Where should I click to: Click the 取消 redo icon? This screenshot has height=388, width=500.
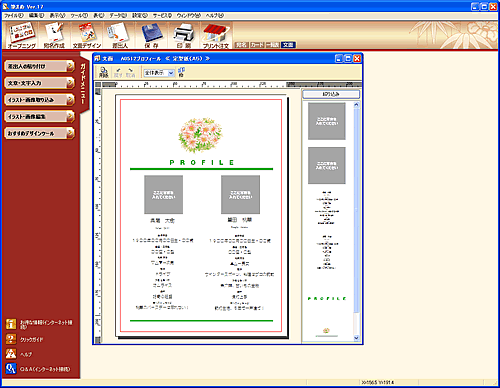pyautogui.click(x=130, y=72)
